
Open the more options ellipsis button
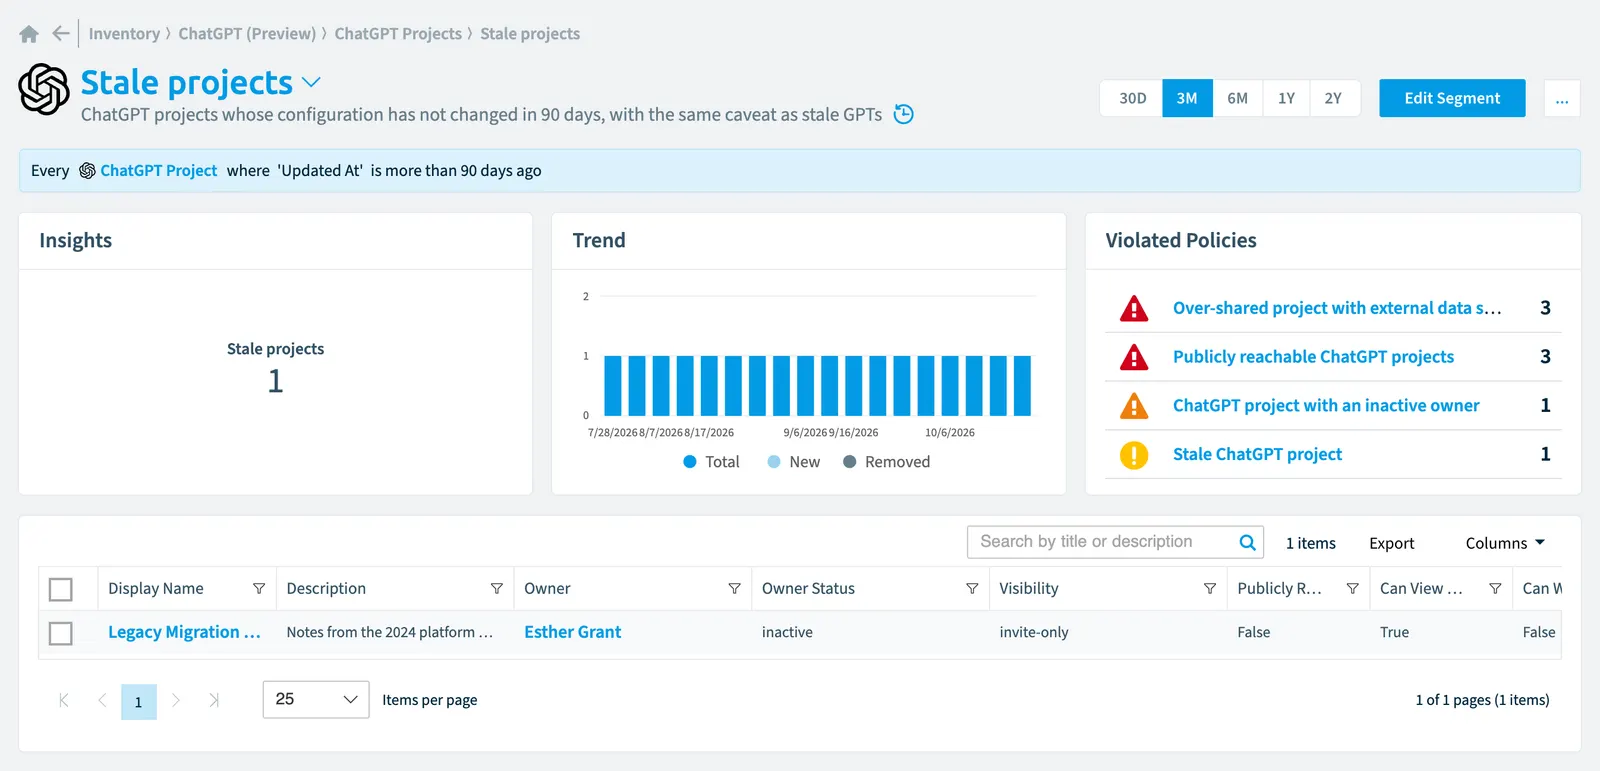pos(1562,98)
